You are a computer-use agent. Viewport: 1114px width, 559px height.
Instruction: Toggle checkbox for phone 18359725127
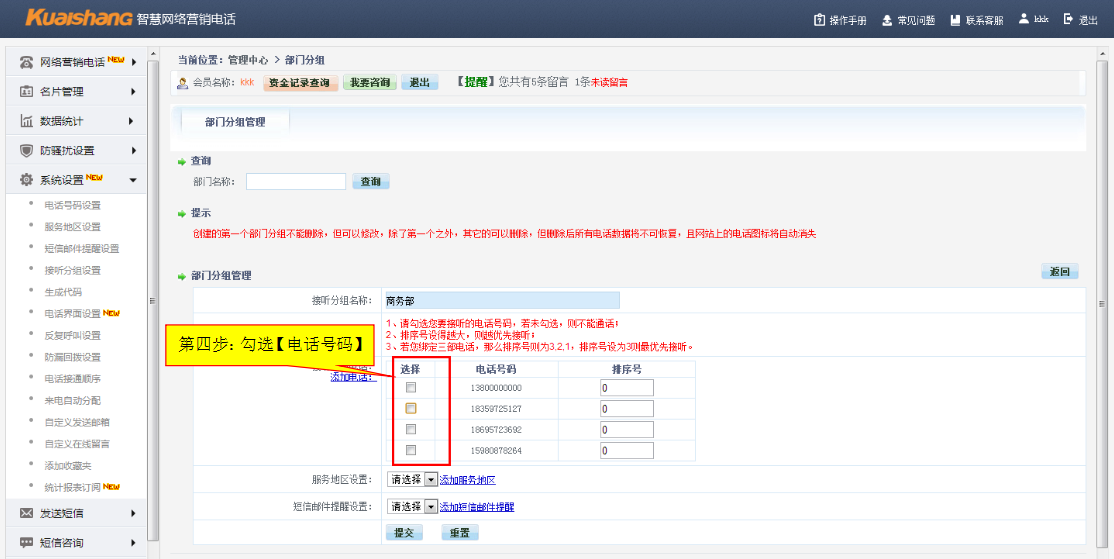coord(411,409)
